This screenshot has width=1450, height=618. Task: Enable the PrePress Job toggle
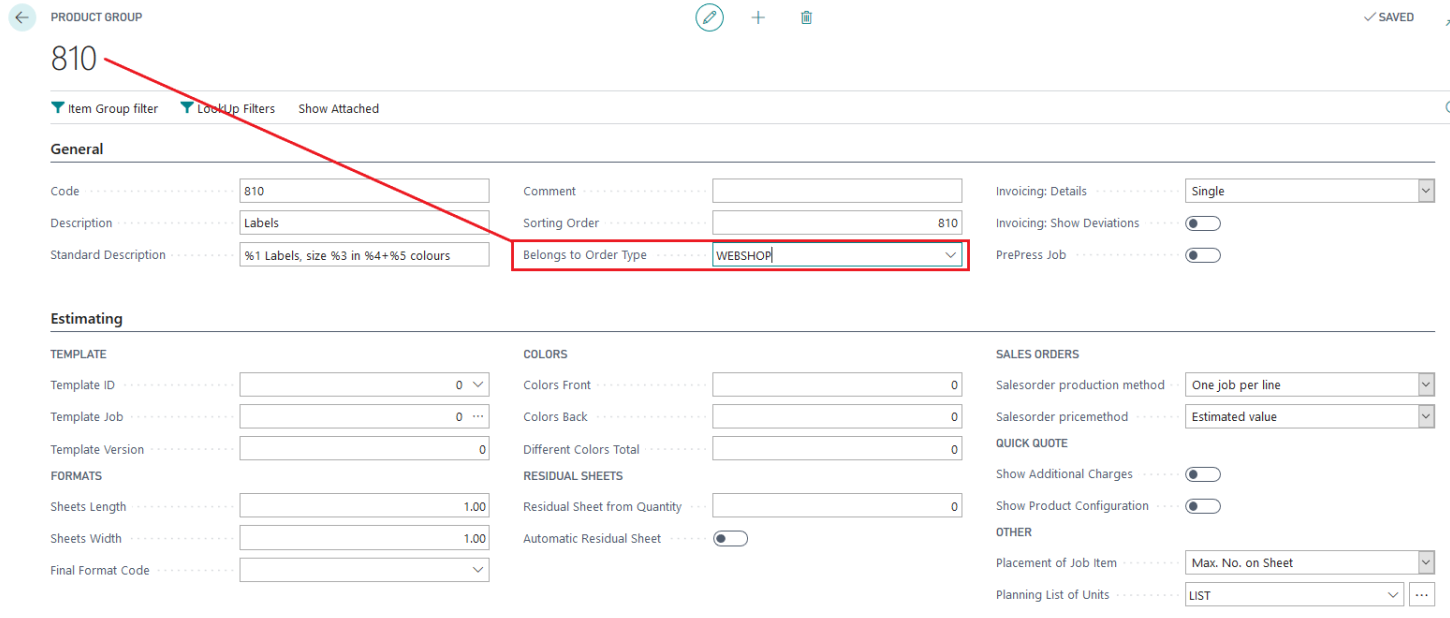coord(1202,255)
